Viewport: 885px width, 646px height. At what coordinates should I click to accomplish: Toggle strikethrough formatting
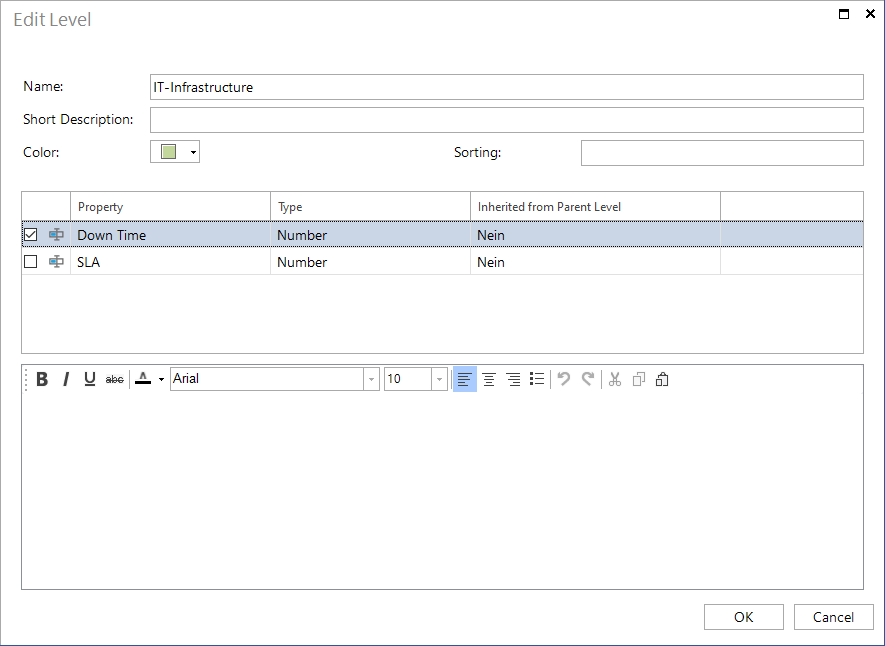(x=115, y=379)
